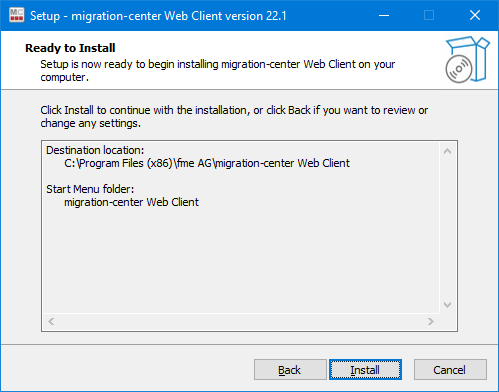The width and height of the screenshot is (499, 392).
Task: Click the window title bar text
Action: 158,16
